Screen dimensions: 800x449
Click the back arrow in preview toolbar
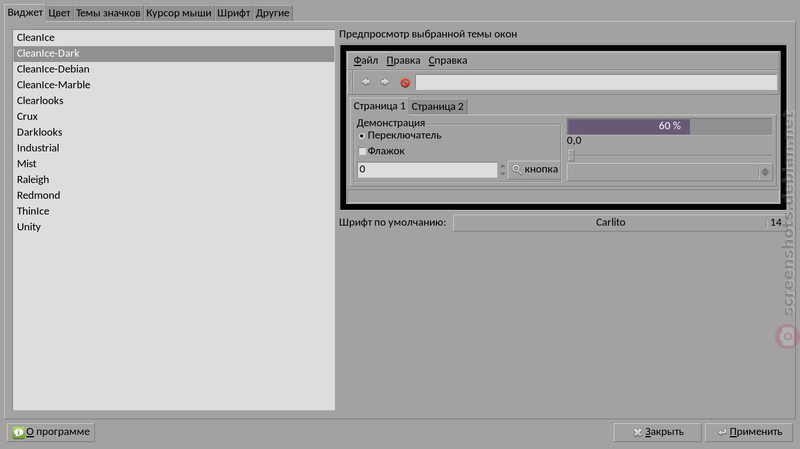tap(365, 82)
